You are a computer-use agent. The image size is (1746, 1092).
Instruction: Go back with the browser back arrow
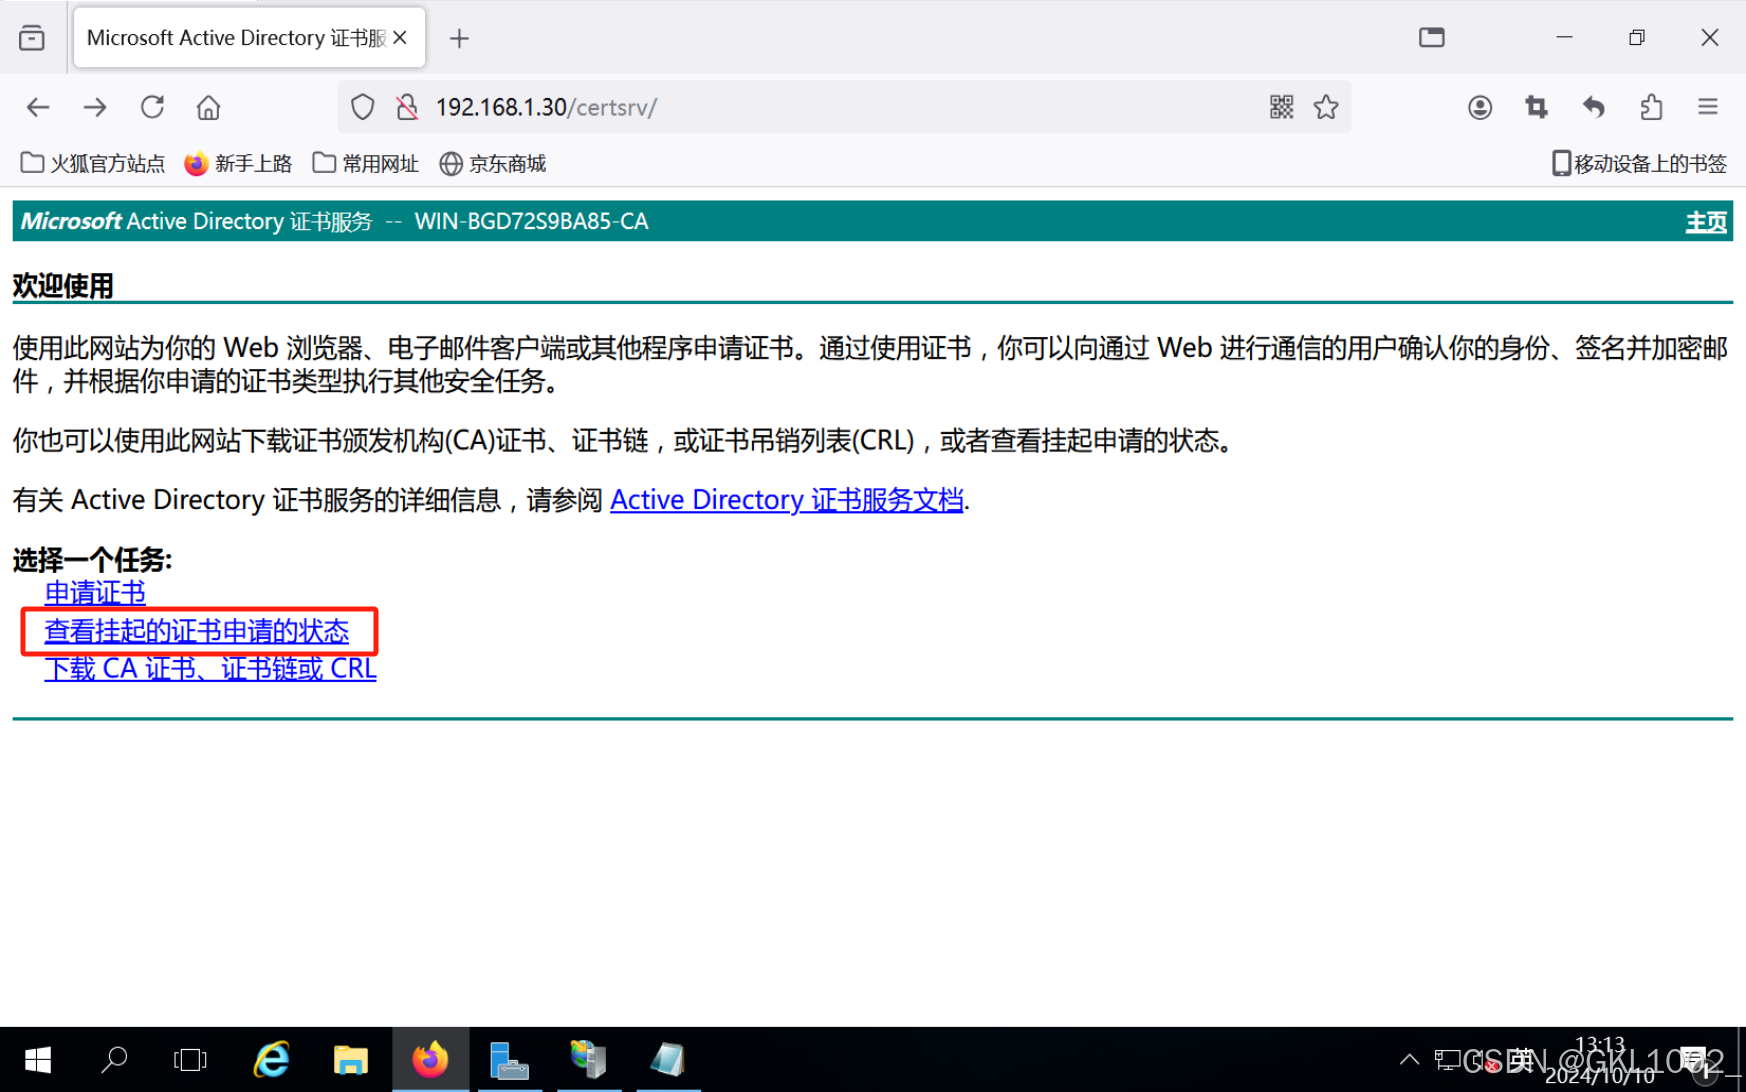coord(38,107)
